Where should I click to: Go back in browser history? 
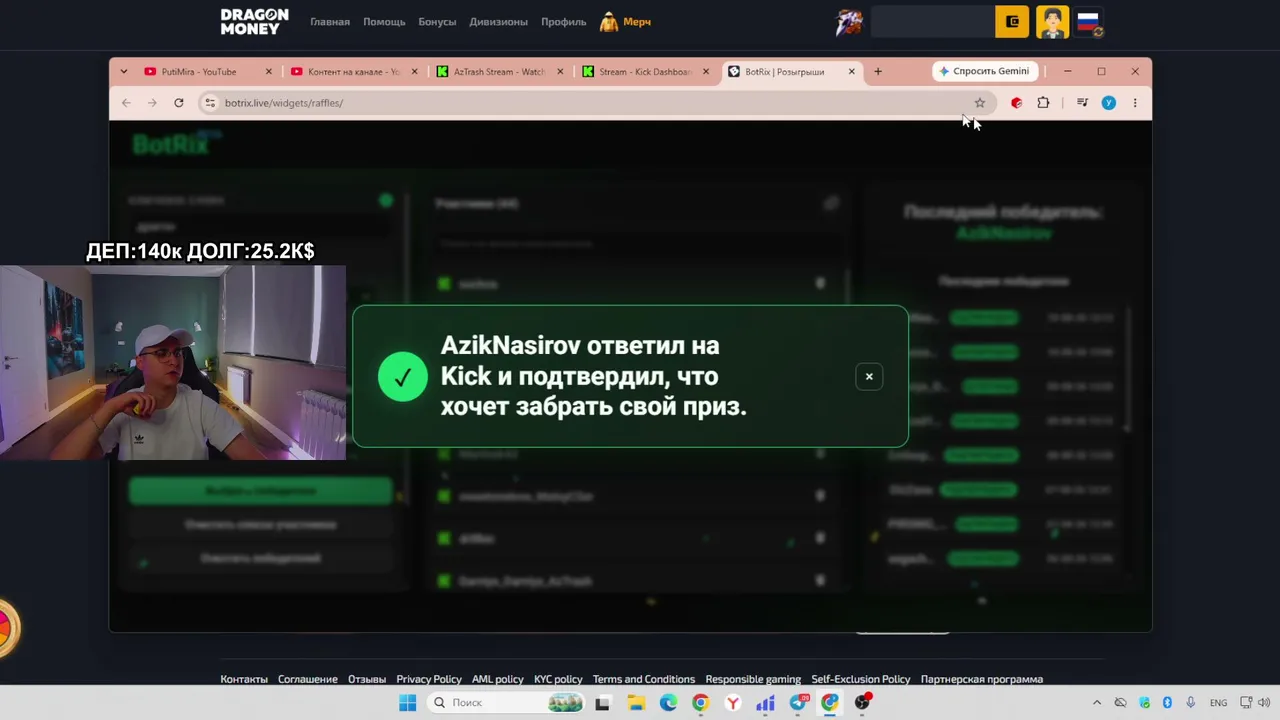(126, 103)
